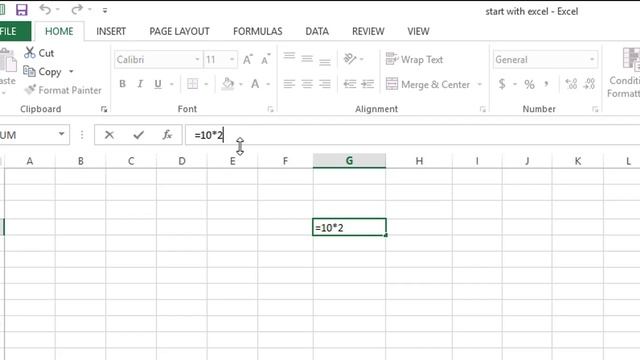Apply the font color A
Image resolution: width=640 pixels, height=360 pixels.
click(255, 84)
